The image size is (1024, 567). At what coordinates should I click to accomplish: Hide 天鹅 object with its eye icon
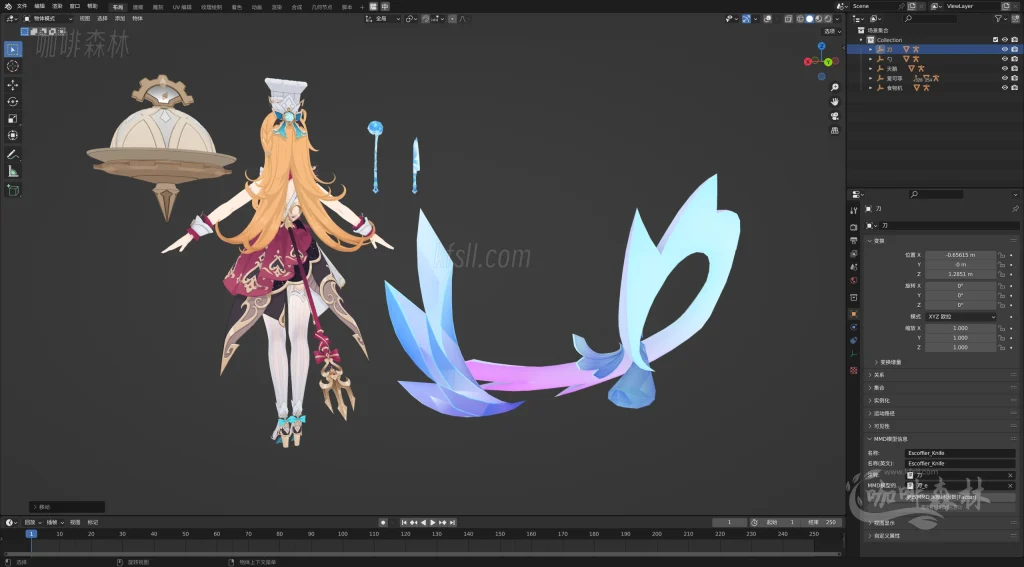[1004, 69]
